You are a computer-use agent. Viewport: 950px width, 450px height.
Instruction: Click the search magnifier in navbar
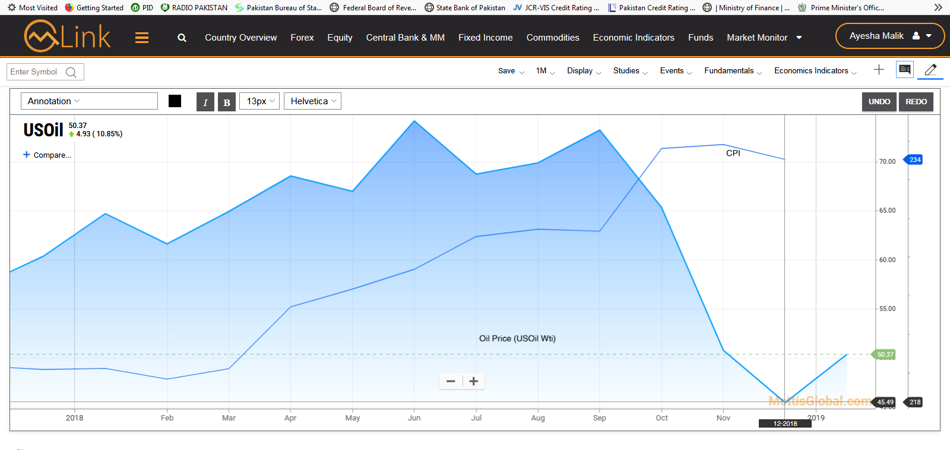(182, 38)
